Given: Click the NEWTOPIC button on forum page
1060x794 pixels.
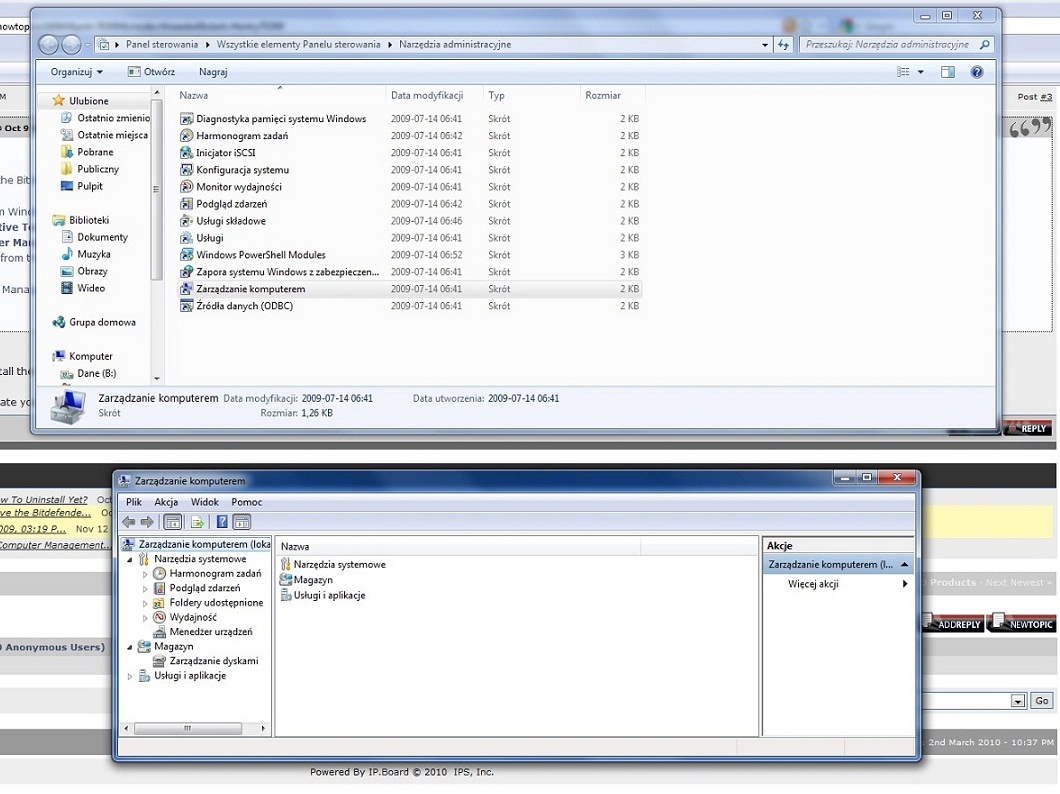Looking at the screenshot, I should point(1022,623).
